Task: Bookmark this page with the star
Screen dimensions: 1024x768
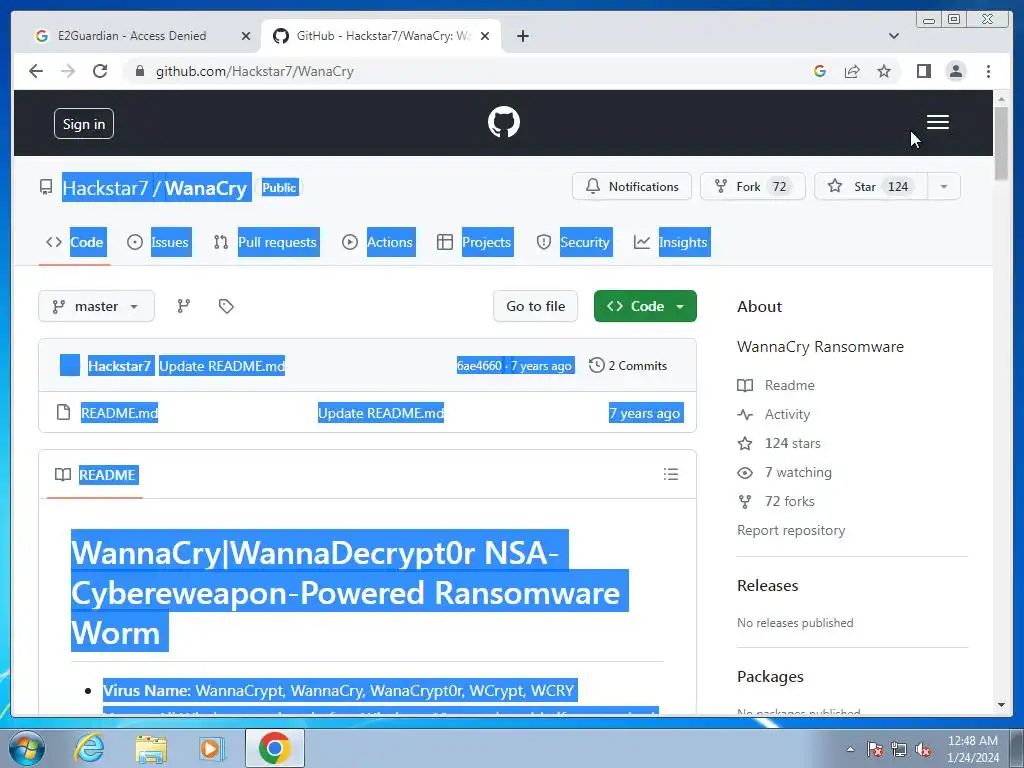Action: [884, 71]
